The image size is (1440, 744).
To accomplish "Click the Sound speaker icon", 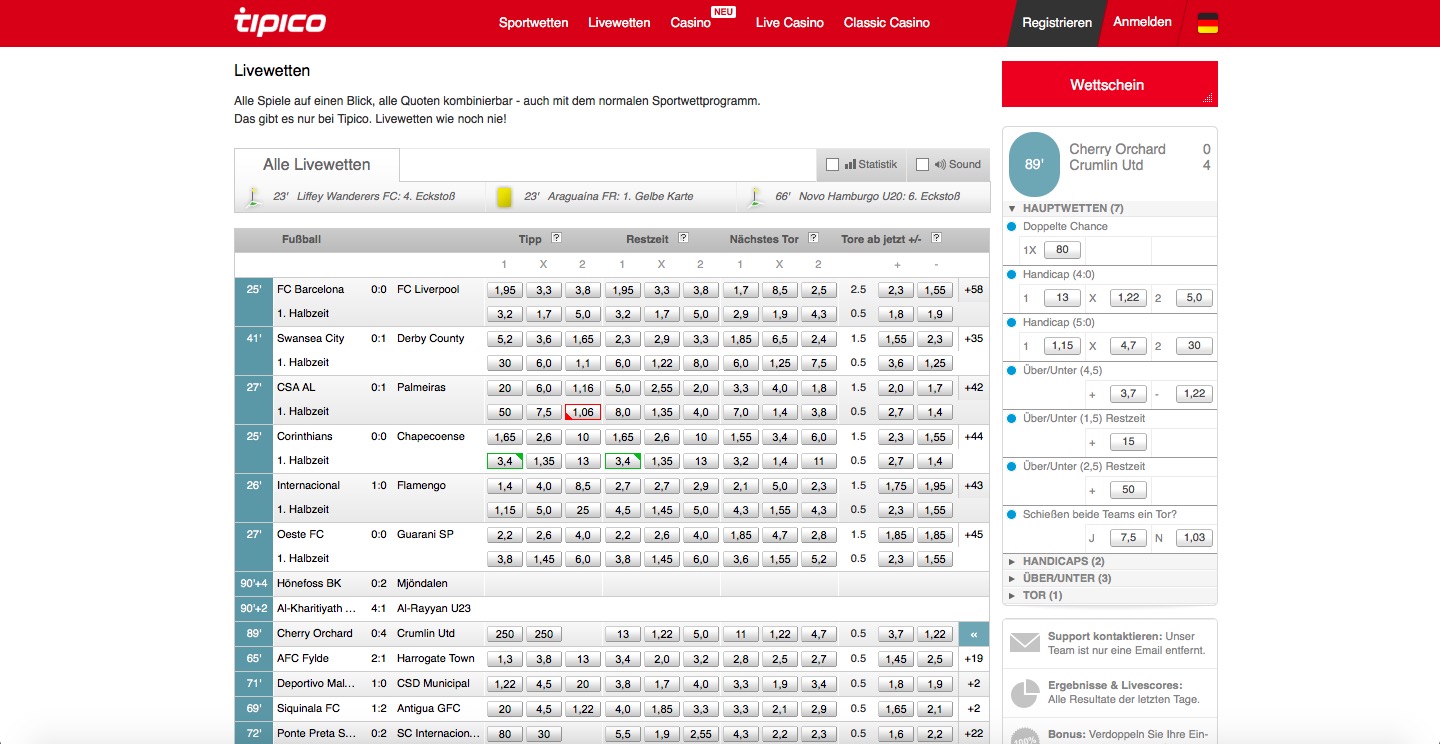I will 939,165.
